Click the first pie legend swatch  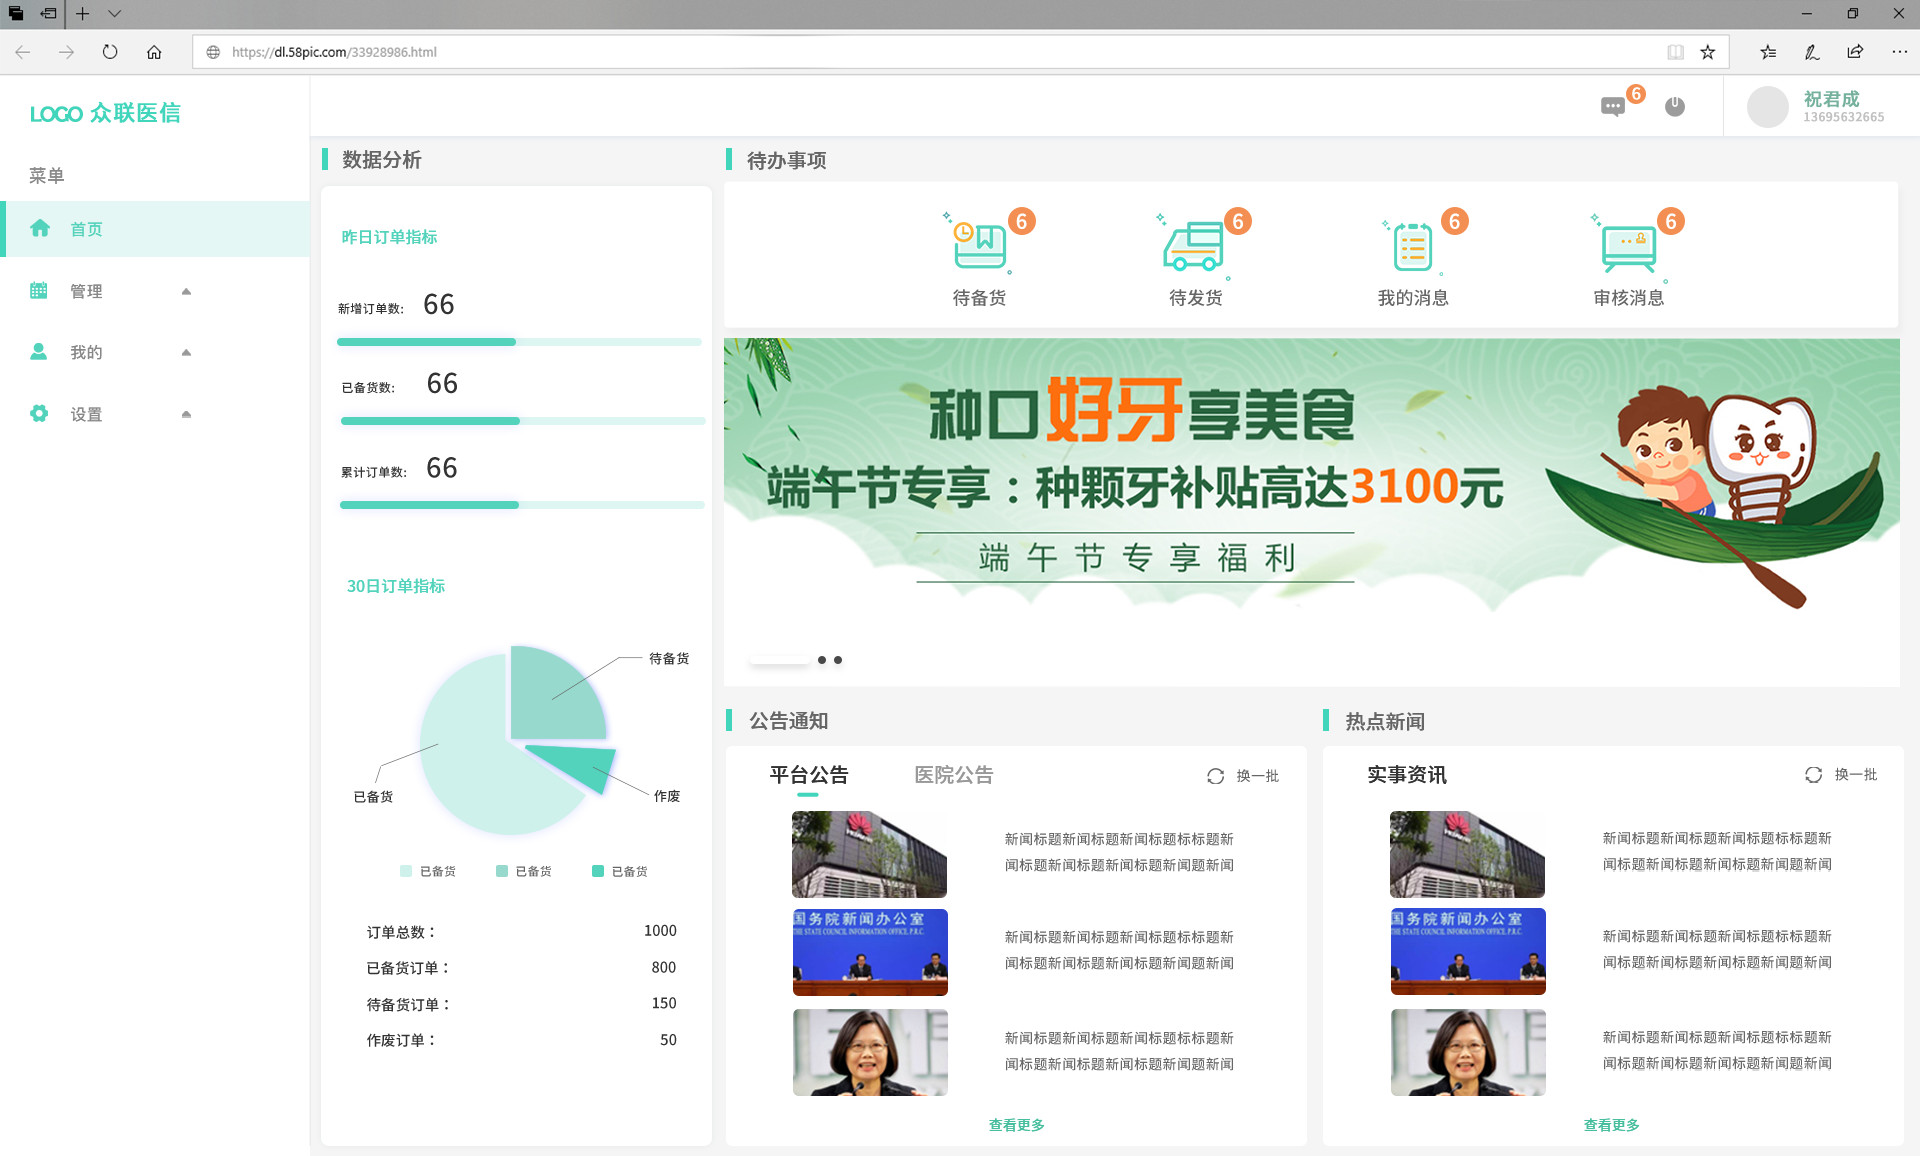[405, 871]
